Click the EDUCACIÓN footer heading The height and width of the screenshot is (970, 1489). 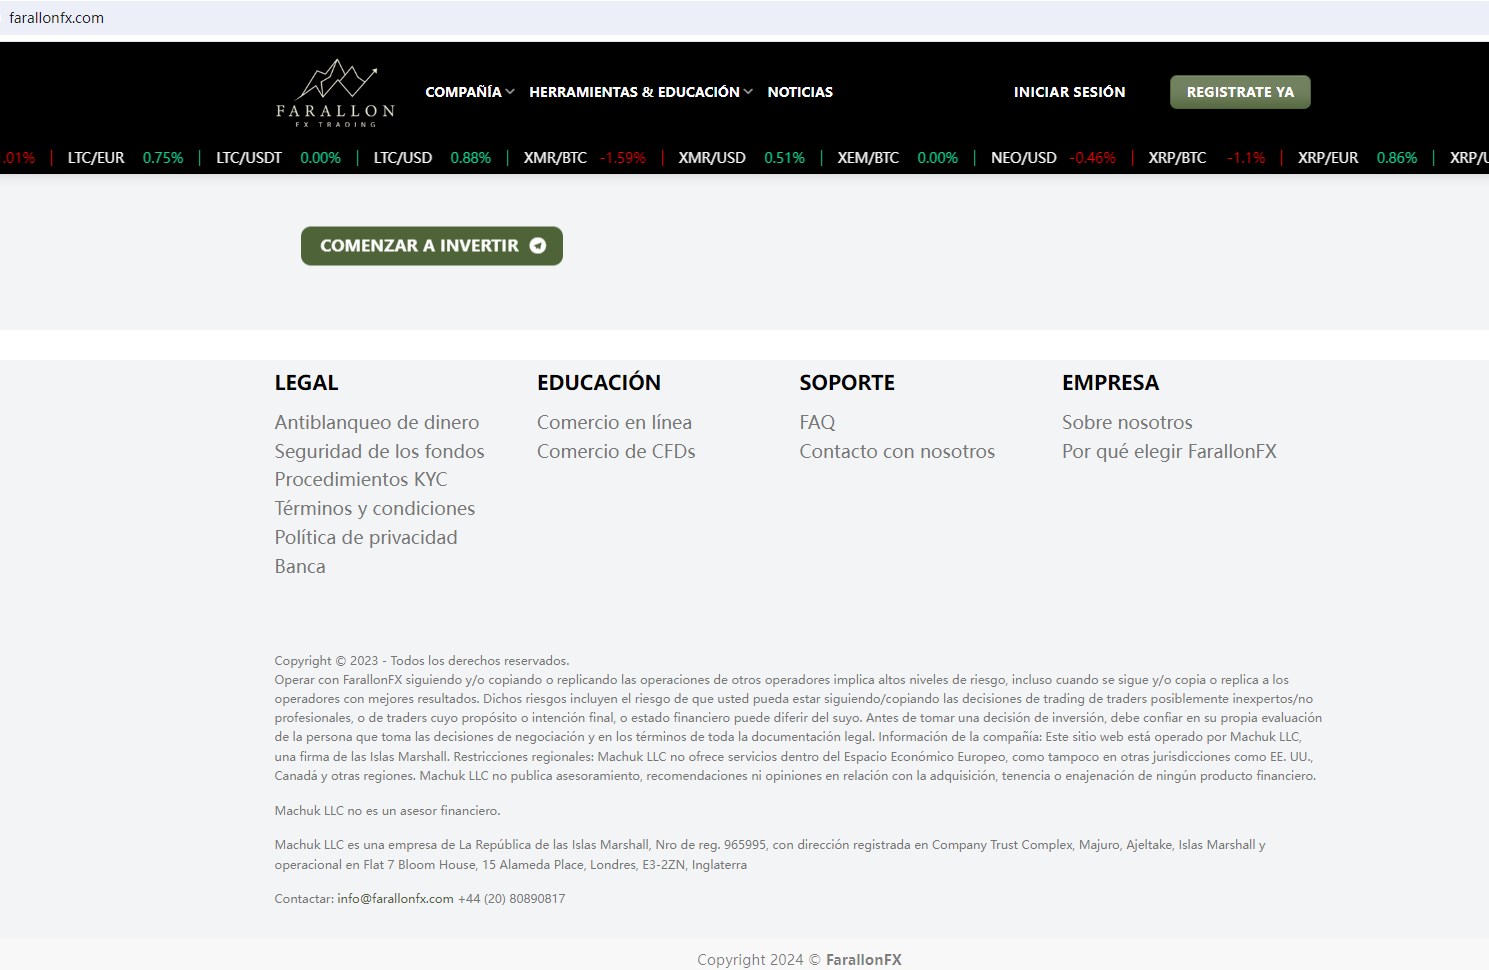(x=599, y=383)
